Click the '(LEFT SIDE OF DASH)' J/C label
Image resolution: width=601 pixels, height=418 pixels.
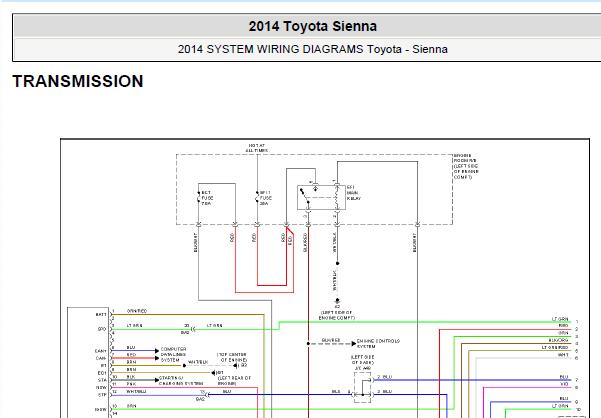point(362,359)
